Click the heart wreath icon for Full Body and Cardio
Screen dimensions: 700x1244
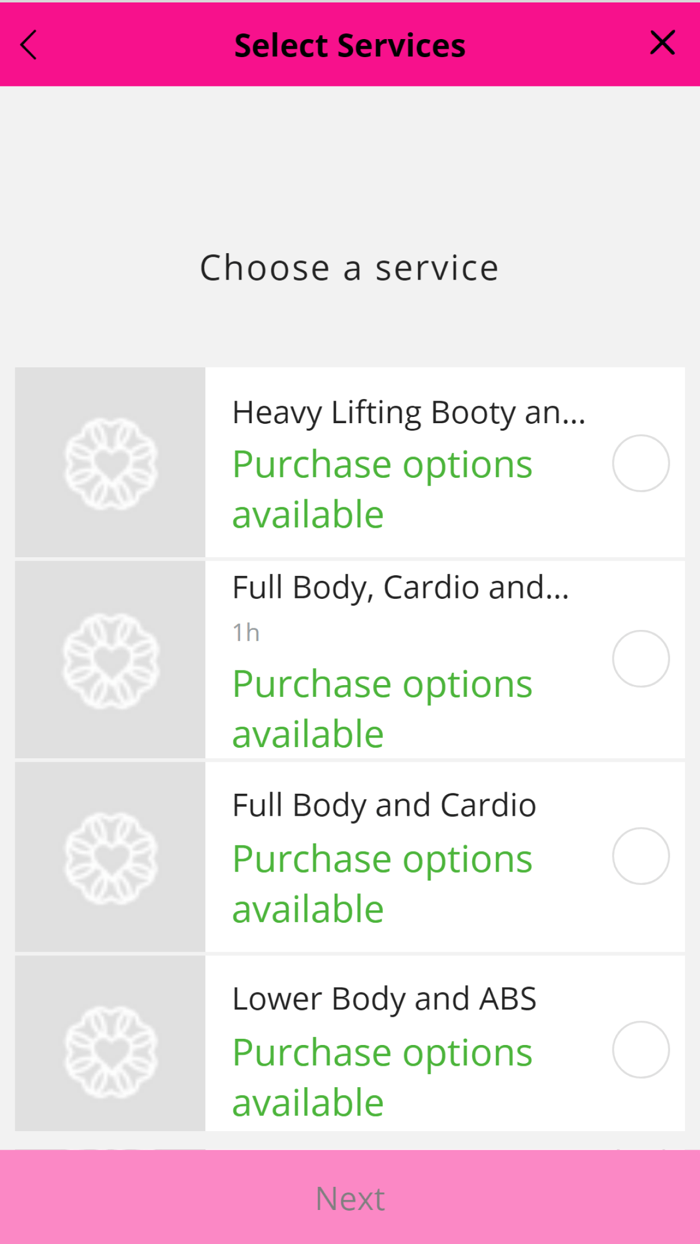pos(109,855)
